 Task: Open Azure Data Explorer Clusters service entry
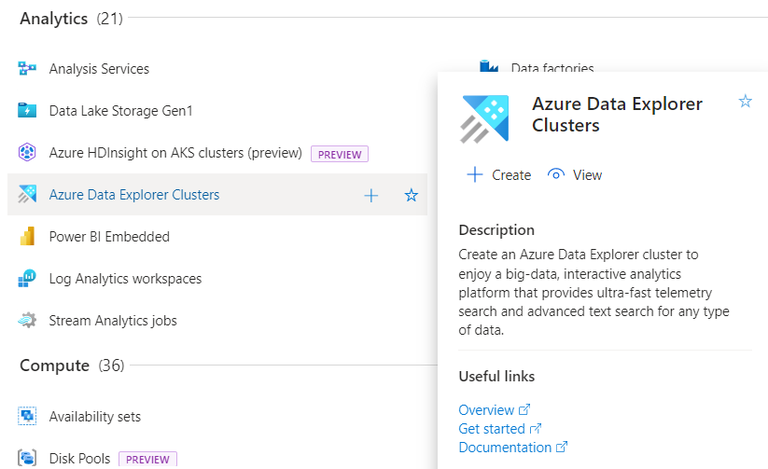(x=134, y=195)
